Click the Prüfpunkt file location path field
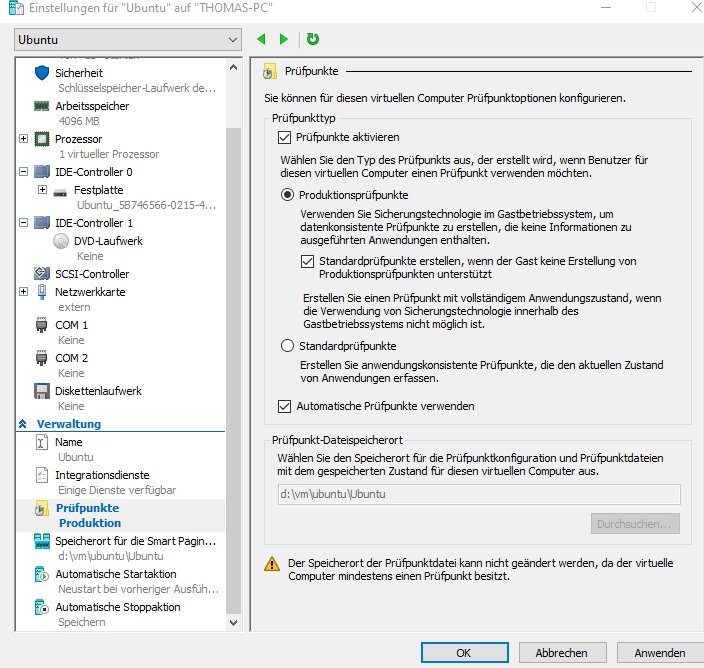The height and width of the screenshot is (668, 704). (x=479, y=494)
